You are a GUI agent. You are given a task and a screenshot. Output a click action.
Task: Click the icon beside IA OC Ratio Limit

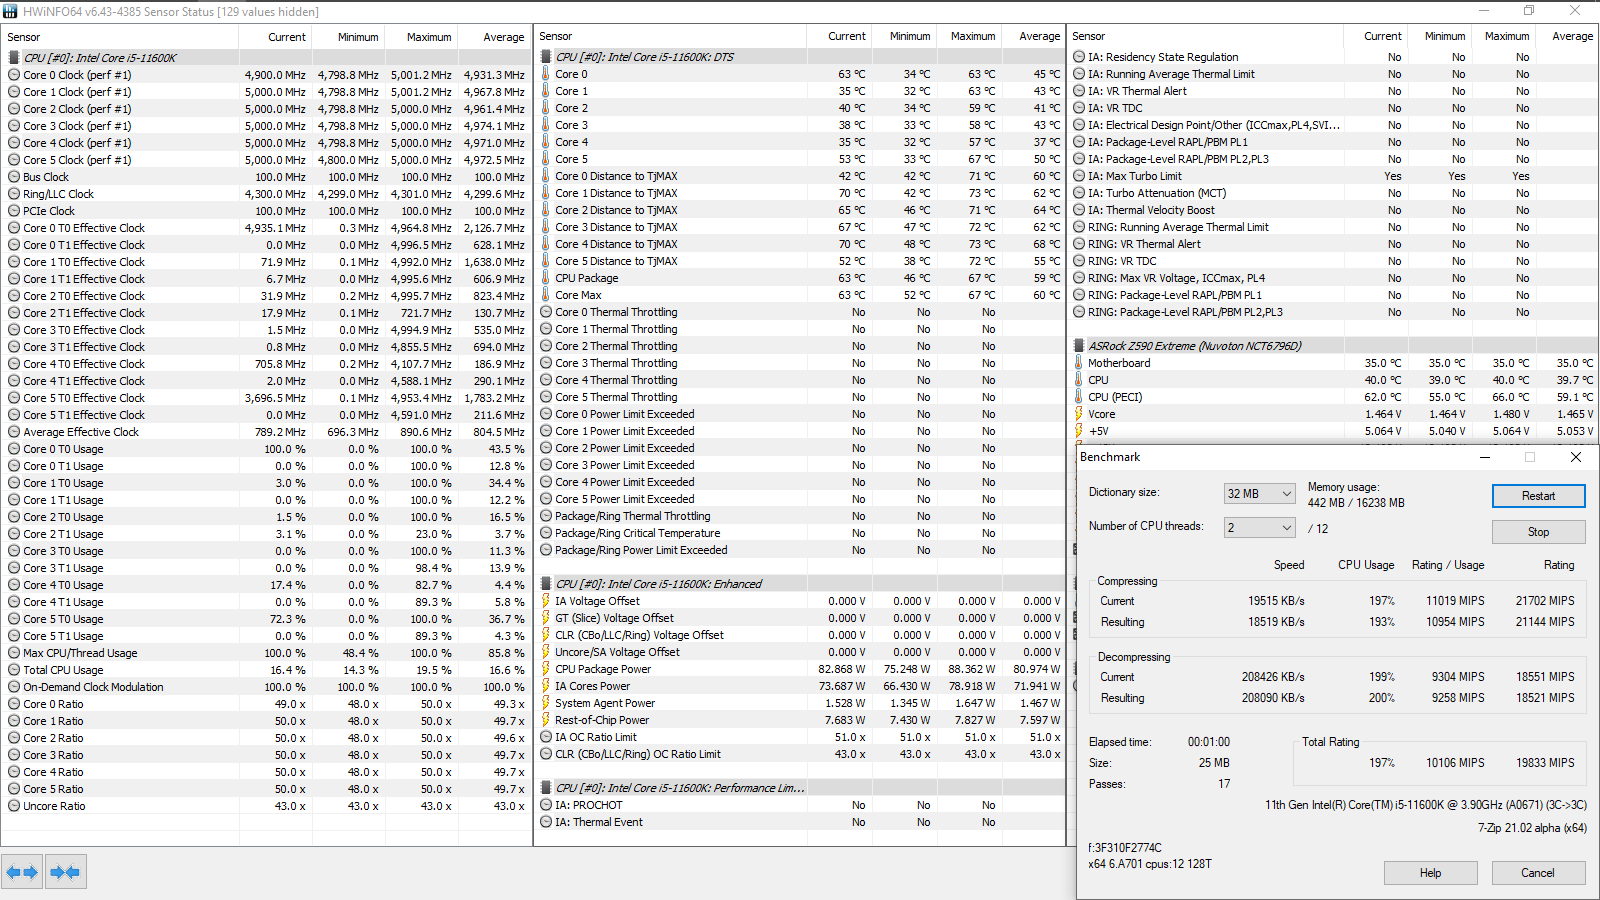[x=546, y=737]
